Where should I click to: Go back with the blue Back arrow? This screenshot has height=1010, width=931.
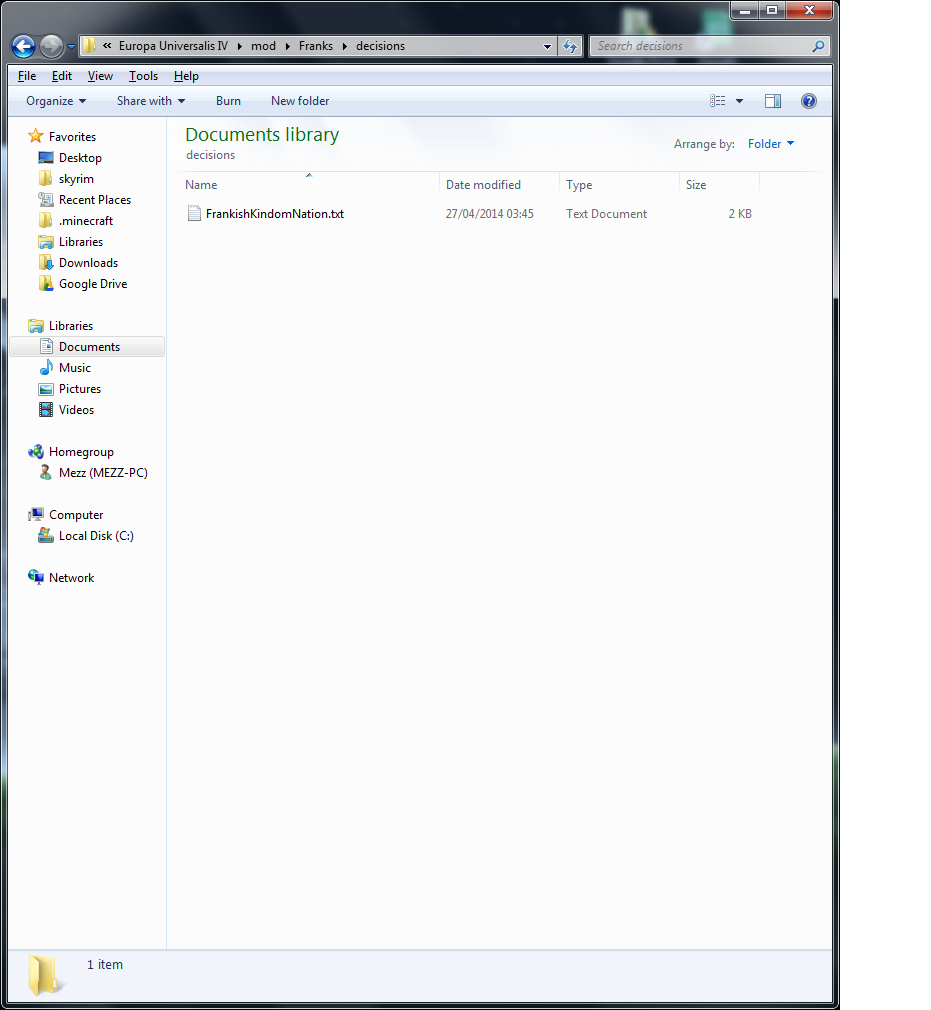tap(24, 46)
